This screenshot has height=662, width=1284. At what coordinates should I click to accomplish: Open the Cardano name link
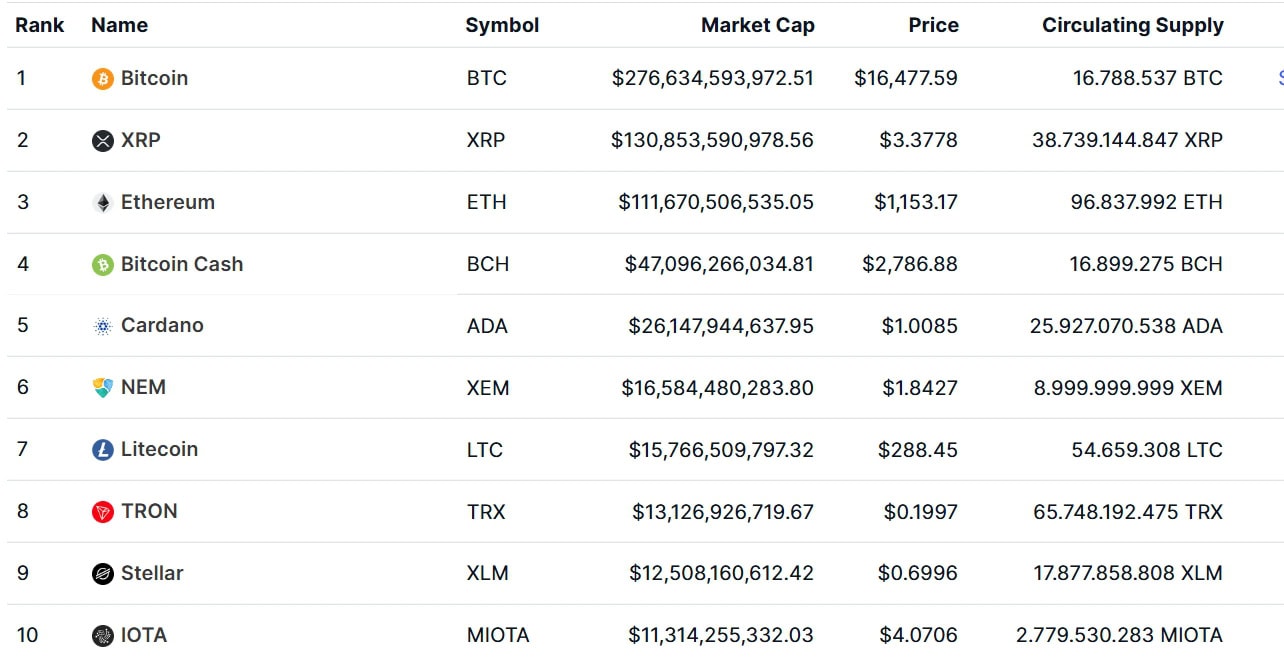pyautogui.click(x=162, y=325)
